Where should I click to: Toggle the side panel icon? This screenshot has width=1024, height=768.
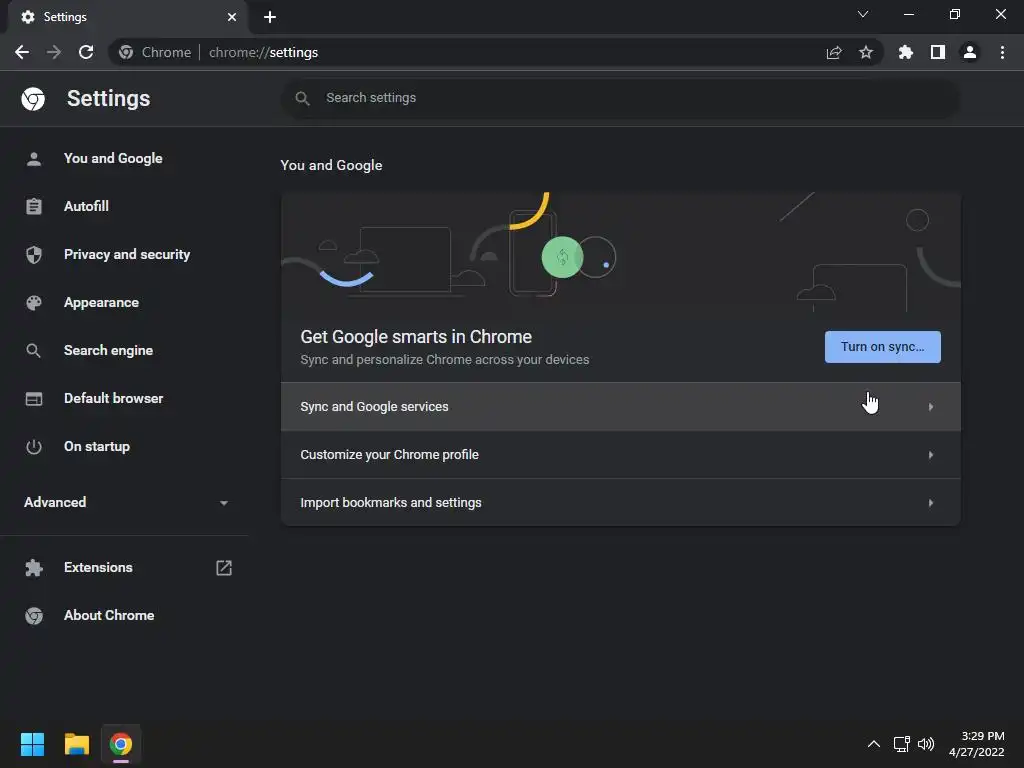938,52
